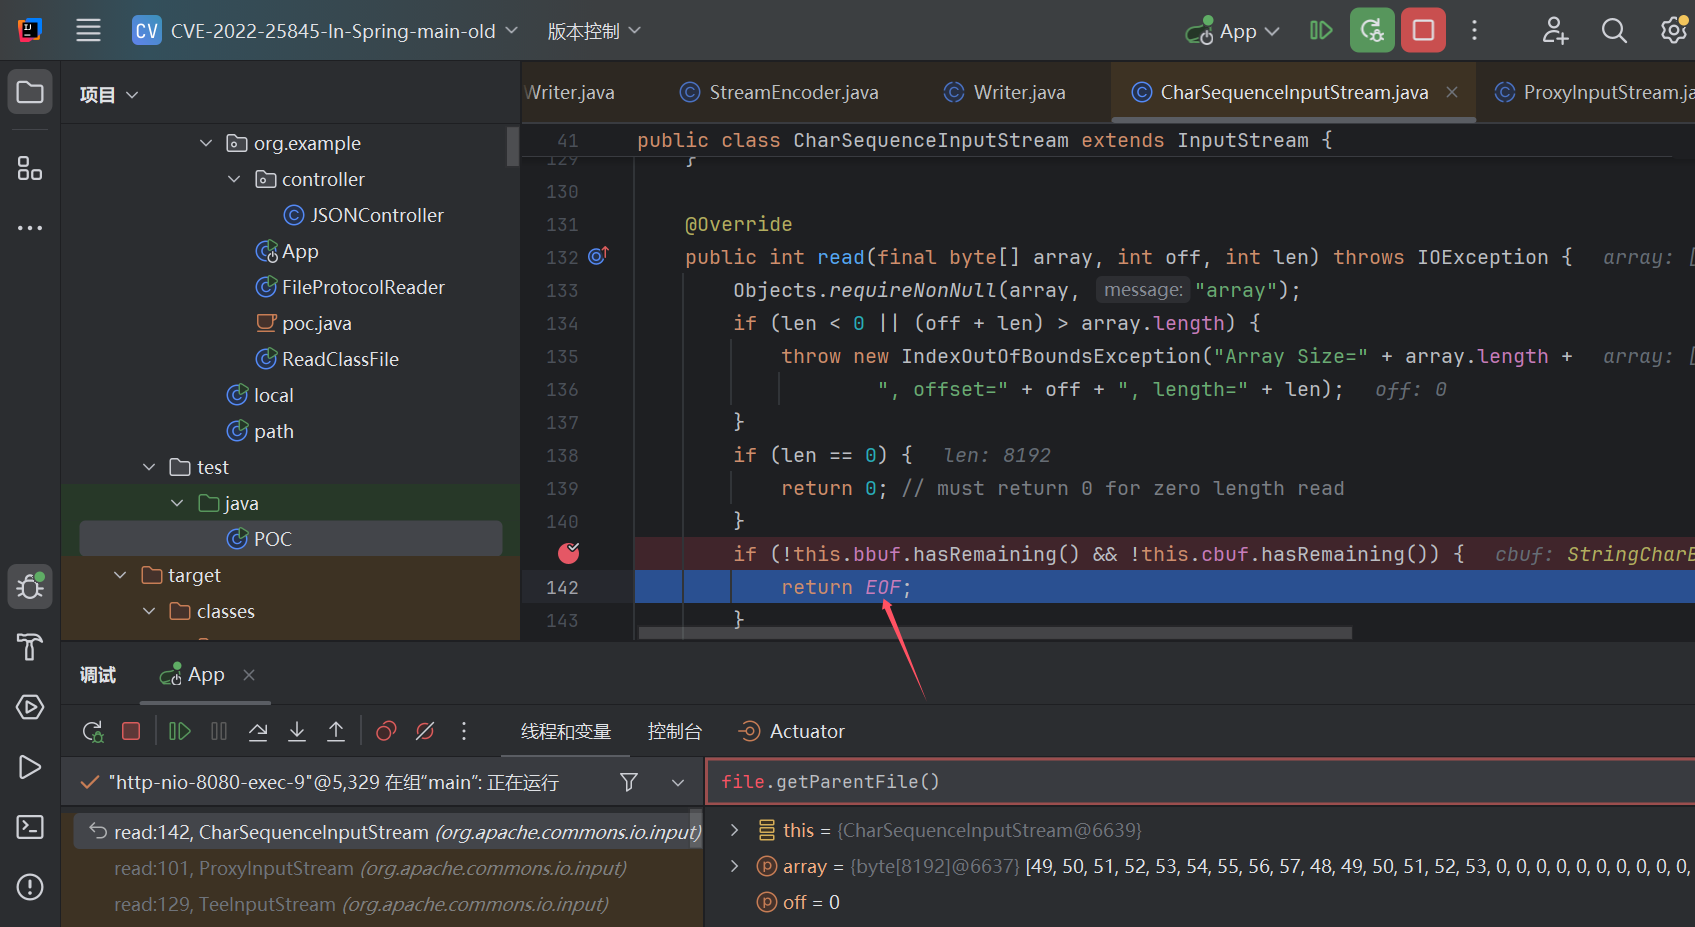
Task: Collapse org.example package node
Action: click(x=206, y=143)
